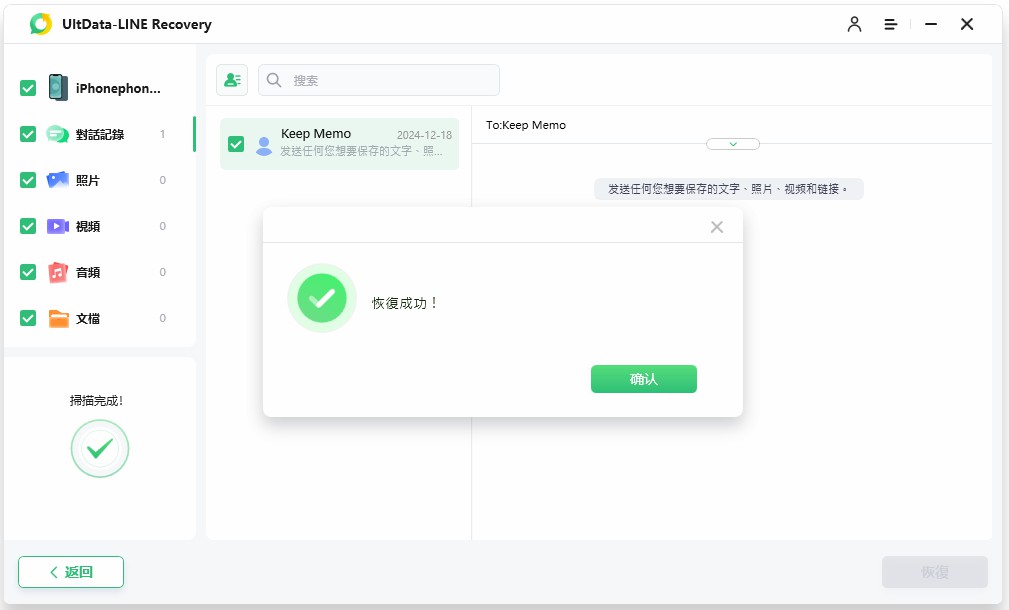Toggle the 文檔 checkbox

[28, 318]
